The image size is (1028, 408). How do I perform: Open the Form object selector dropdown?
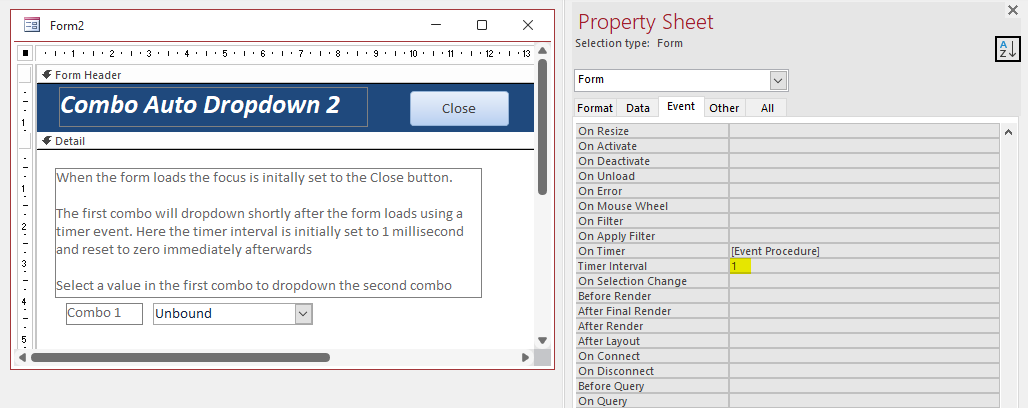click(778, 80)
